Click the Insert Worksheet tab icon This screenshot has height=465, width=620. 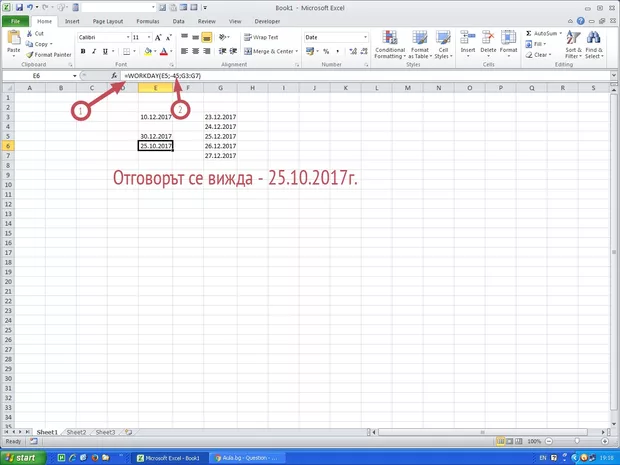[128, 432]
